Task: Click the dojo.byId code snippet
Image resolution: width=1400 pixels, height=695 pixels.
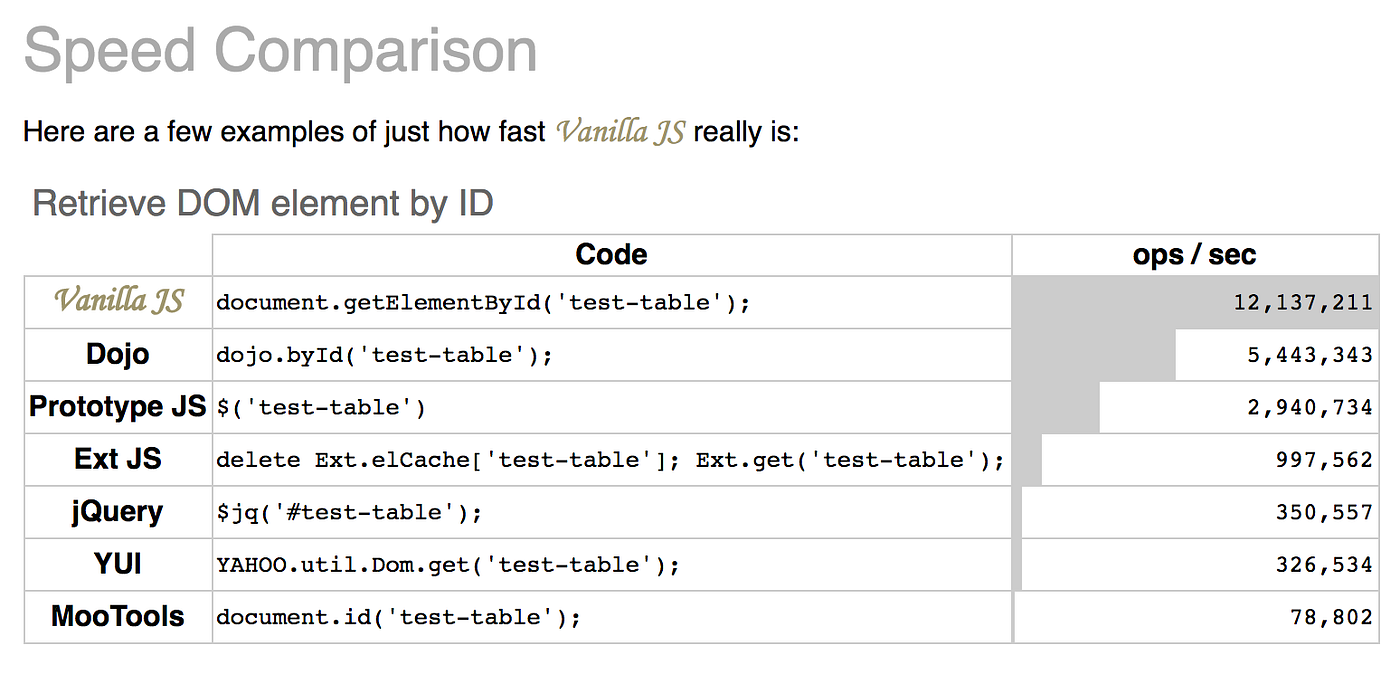Action: click(384, 355)
